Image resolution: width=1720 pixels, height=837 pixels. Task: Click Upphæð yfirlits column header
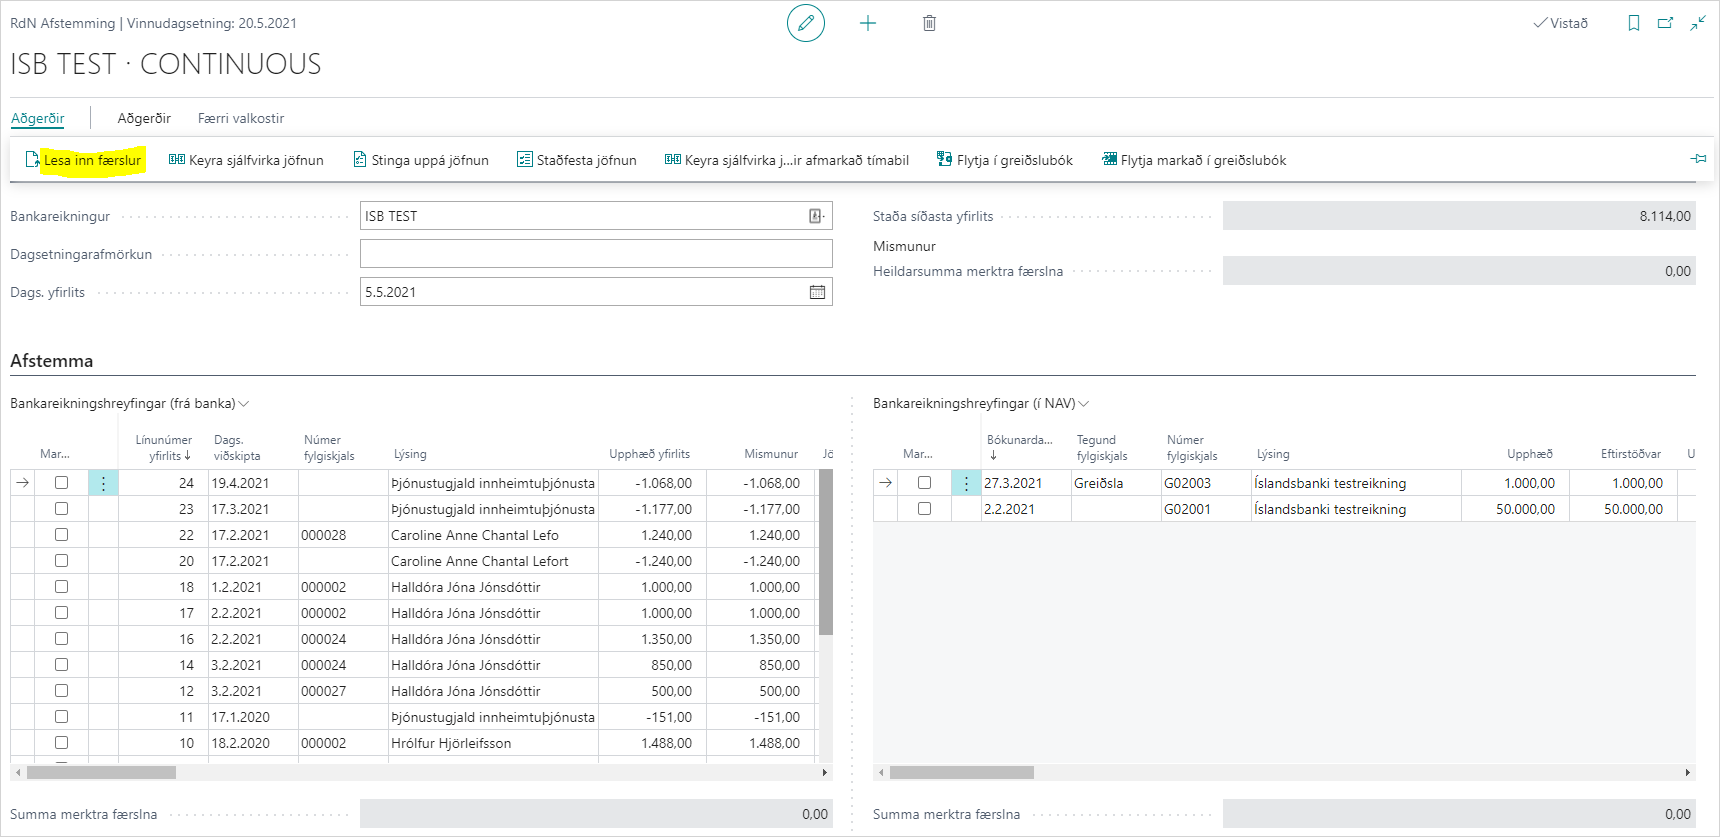click(x=649, y=454)
